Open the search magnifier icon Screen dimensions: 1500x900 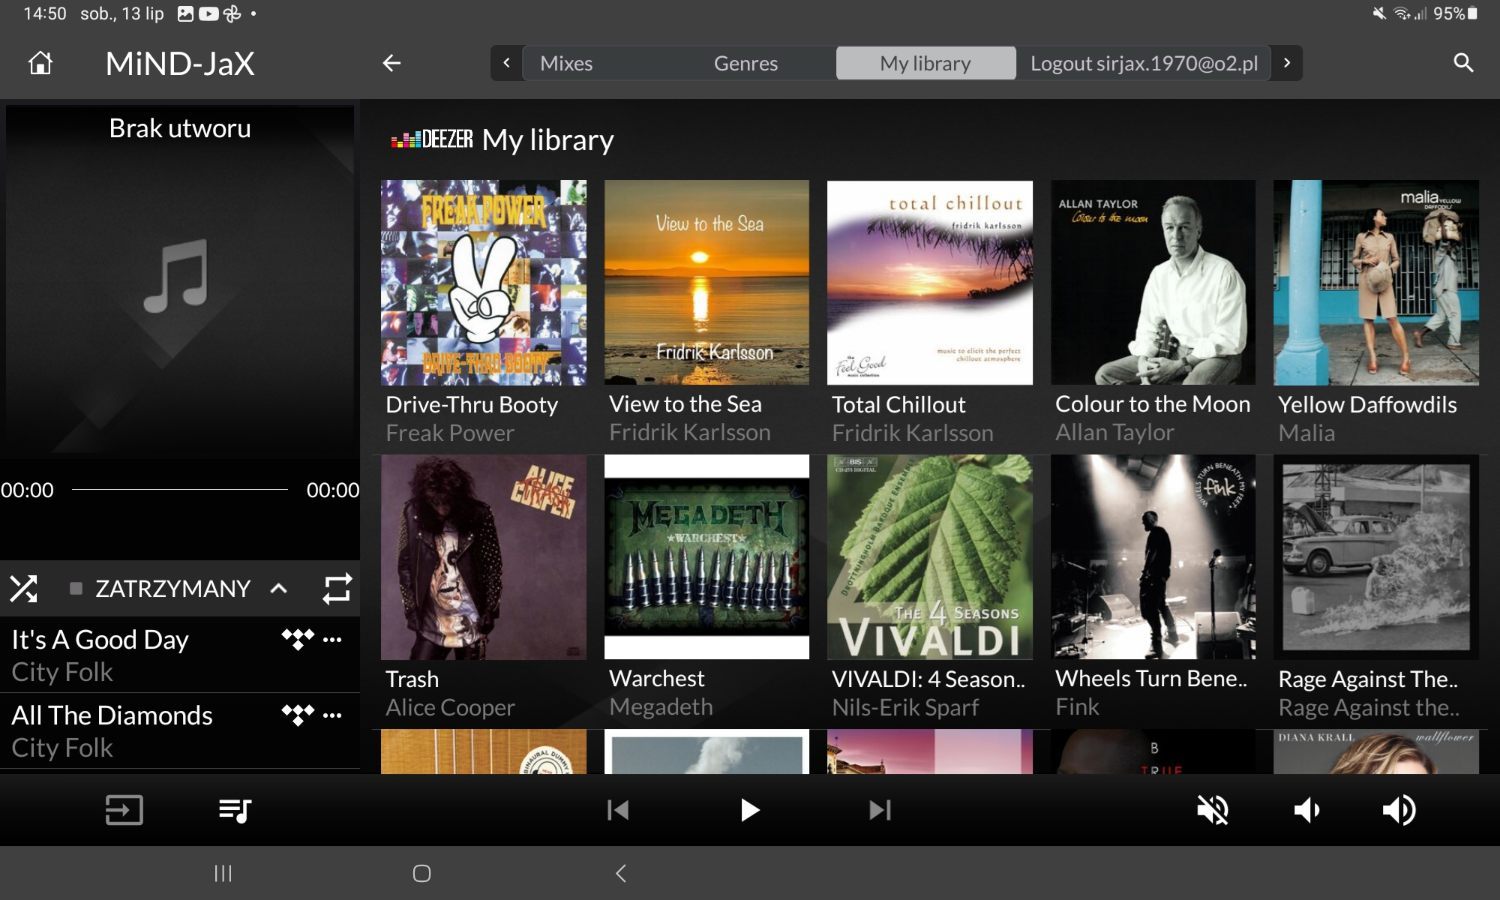coord(1463,63)
